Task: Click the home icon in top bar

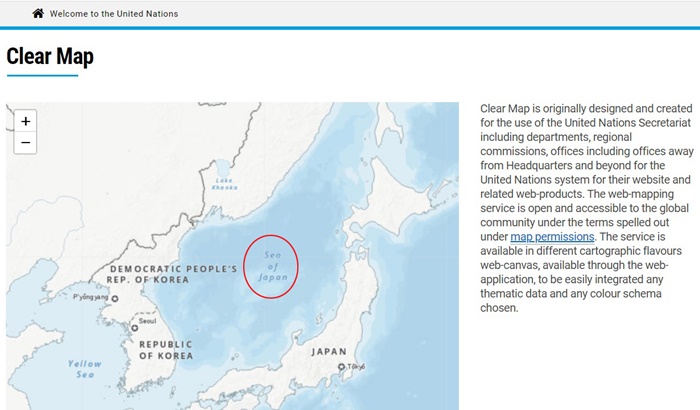Action: 38,13
